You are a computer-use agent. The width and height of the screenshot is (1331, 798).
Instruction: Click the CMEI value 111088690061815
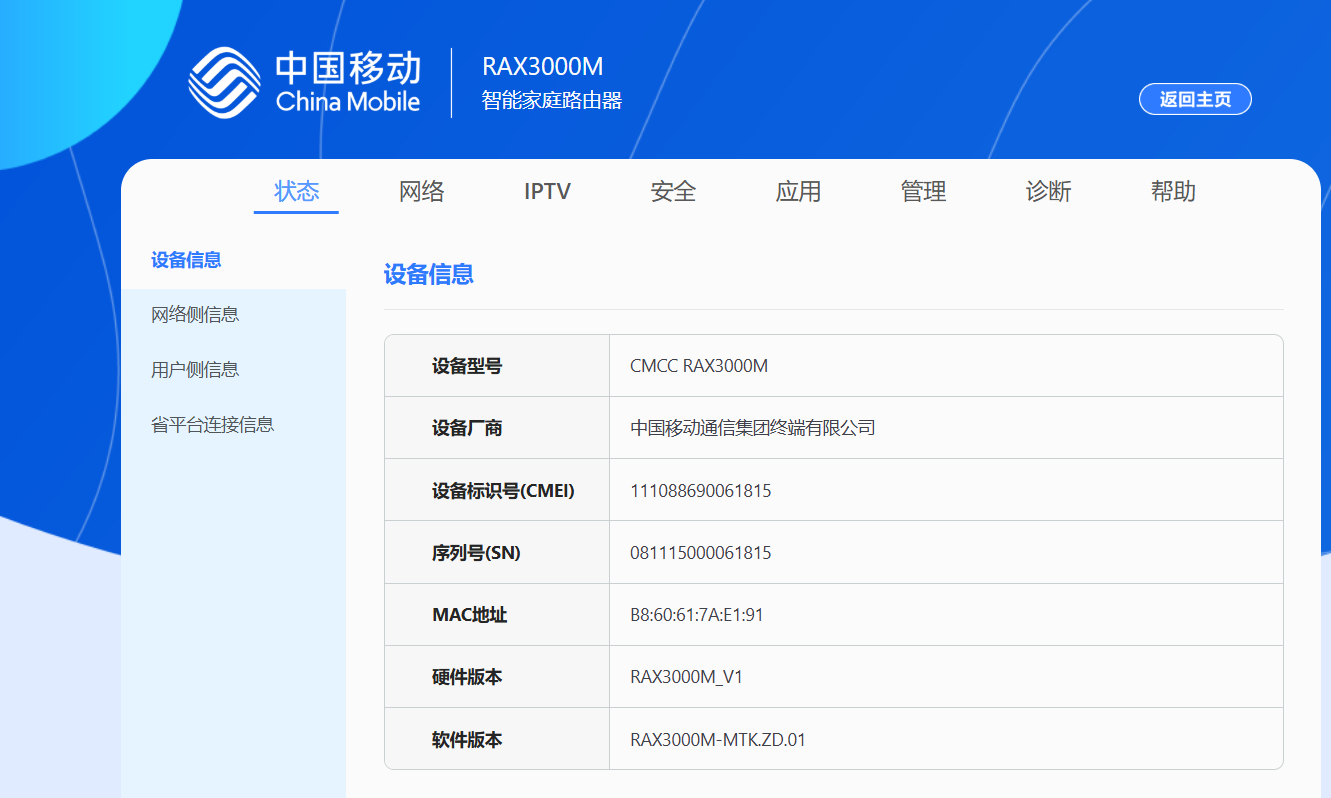700,491
